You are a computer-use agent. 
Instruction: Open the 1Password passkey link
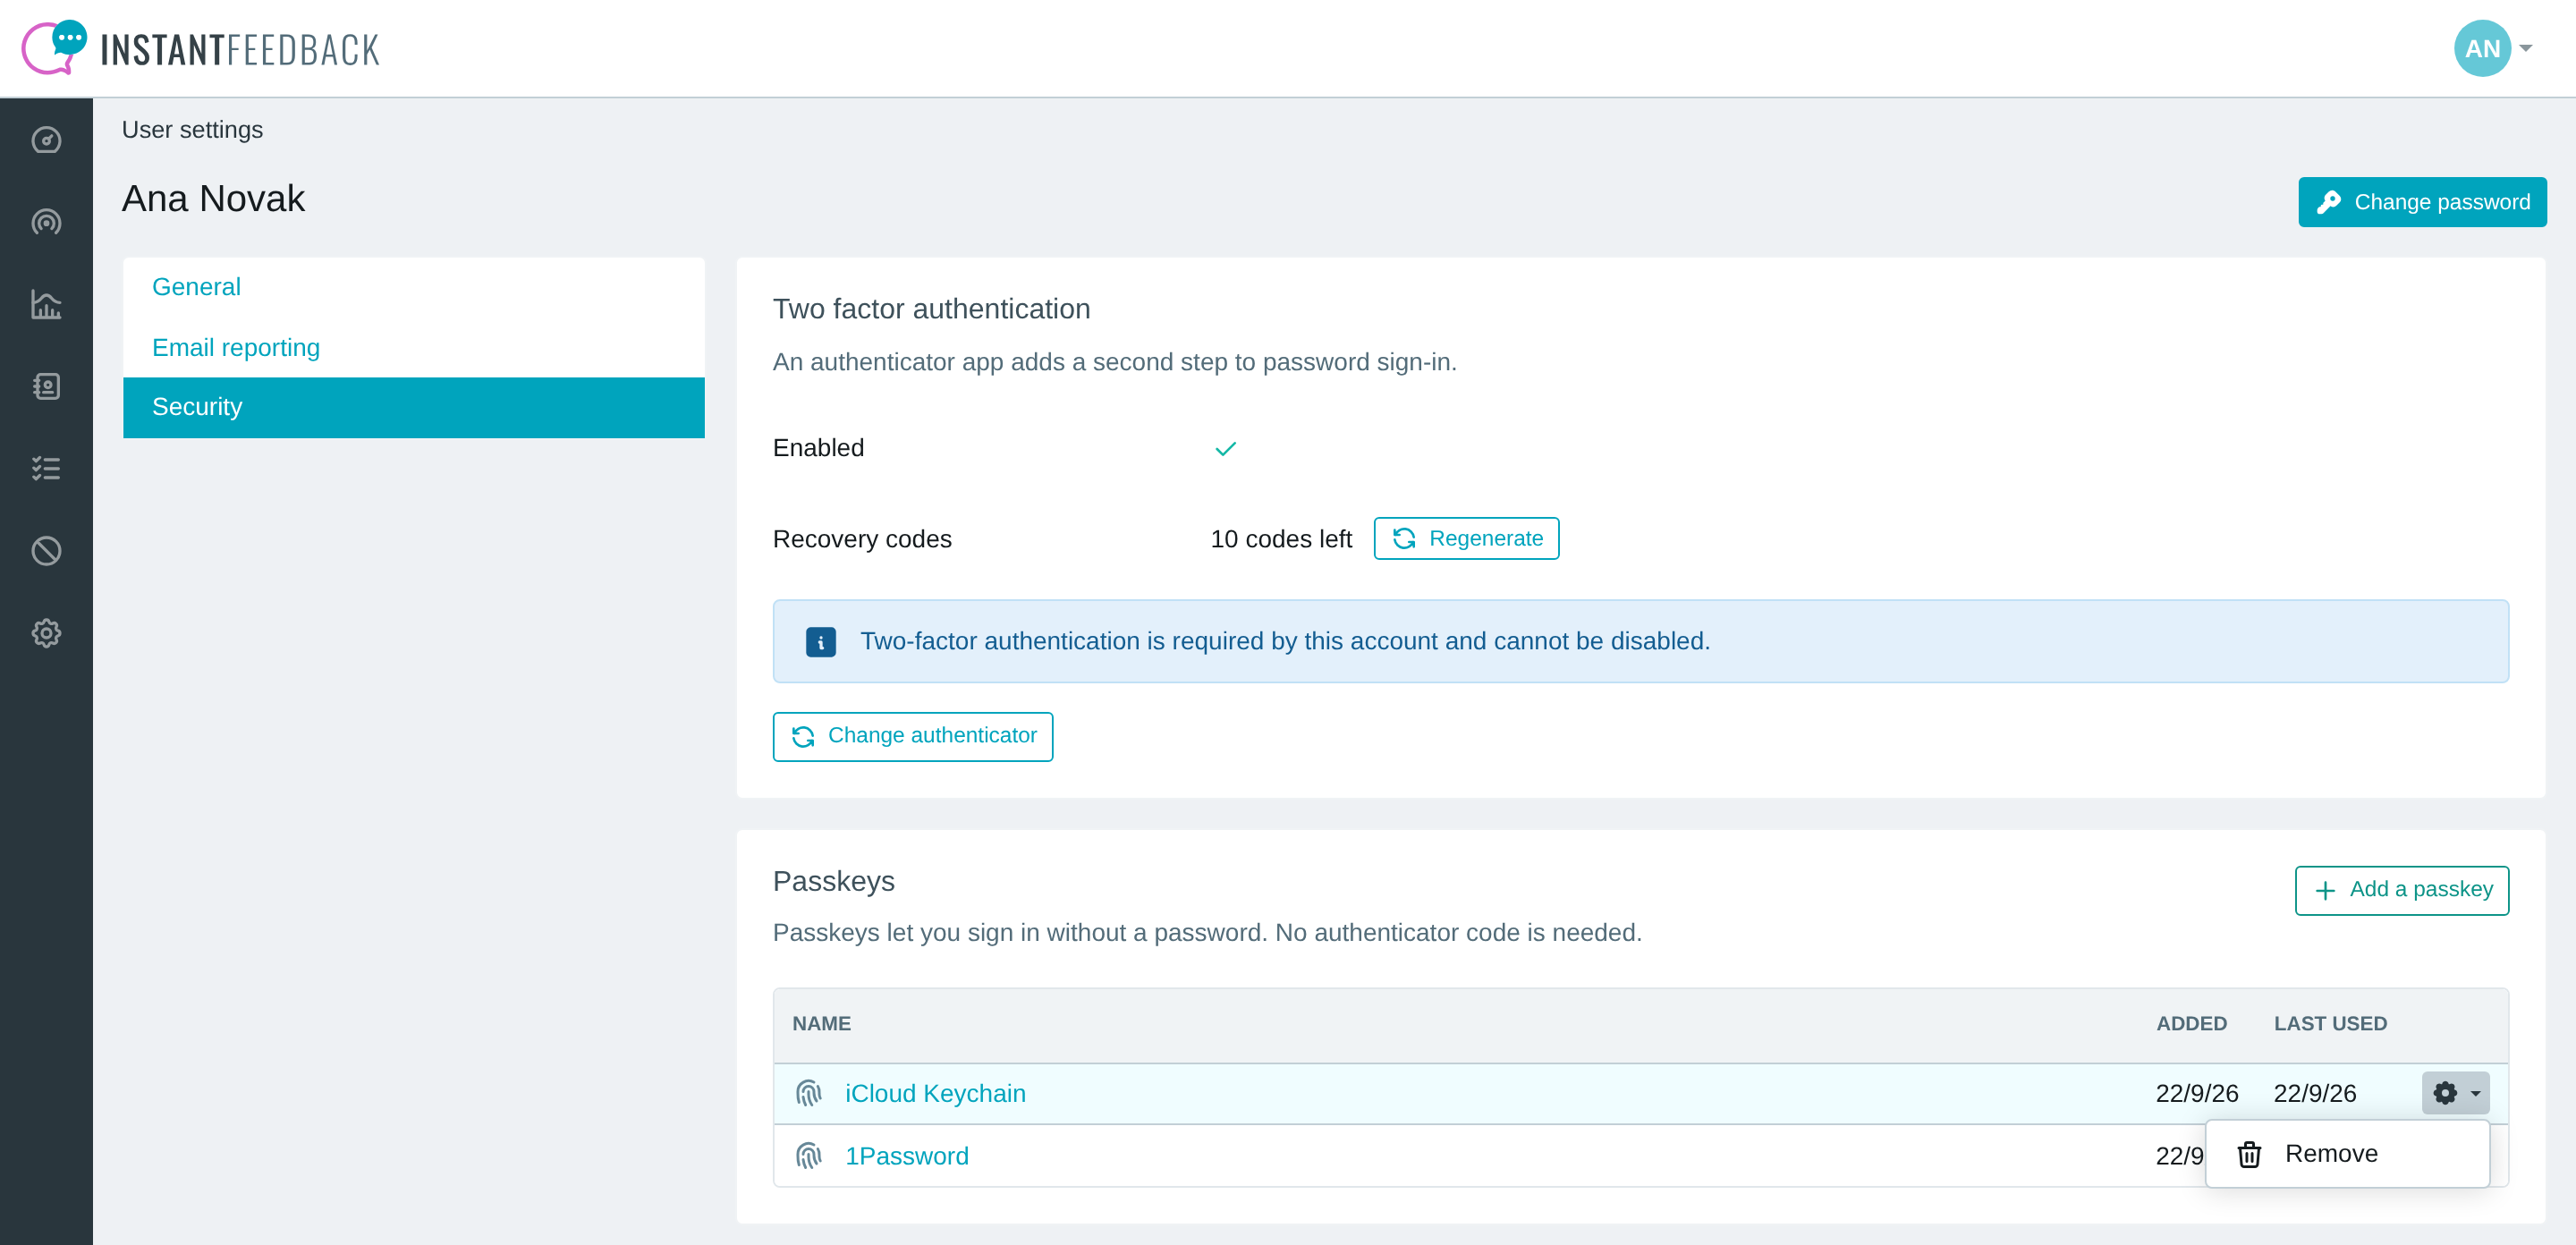click(907, 1156)
